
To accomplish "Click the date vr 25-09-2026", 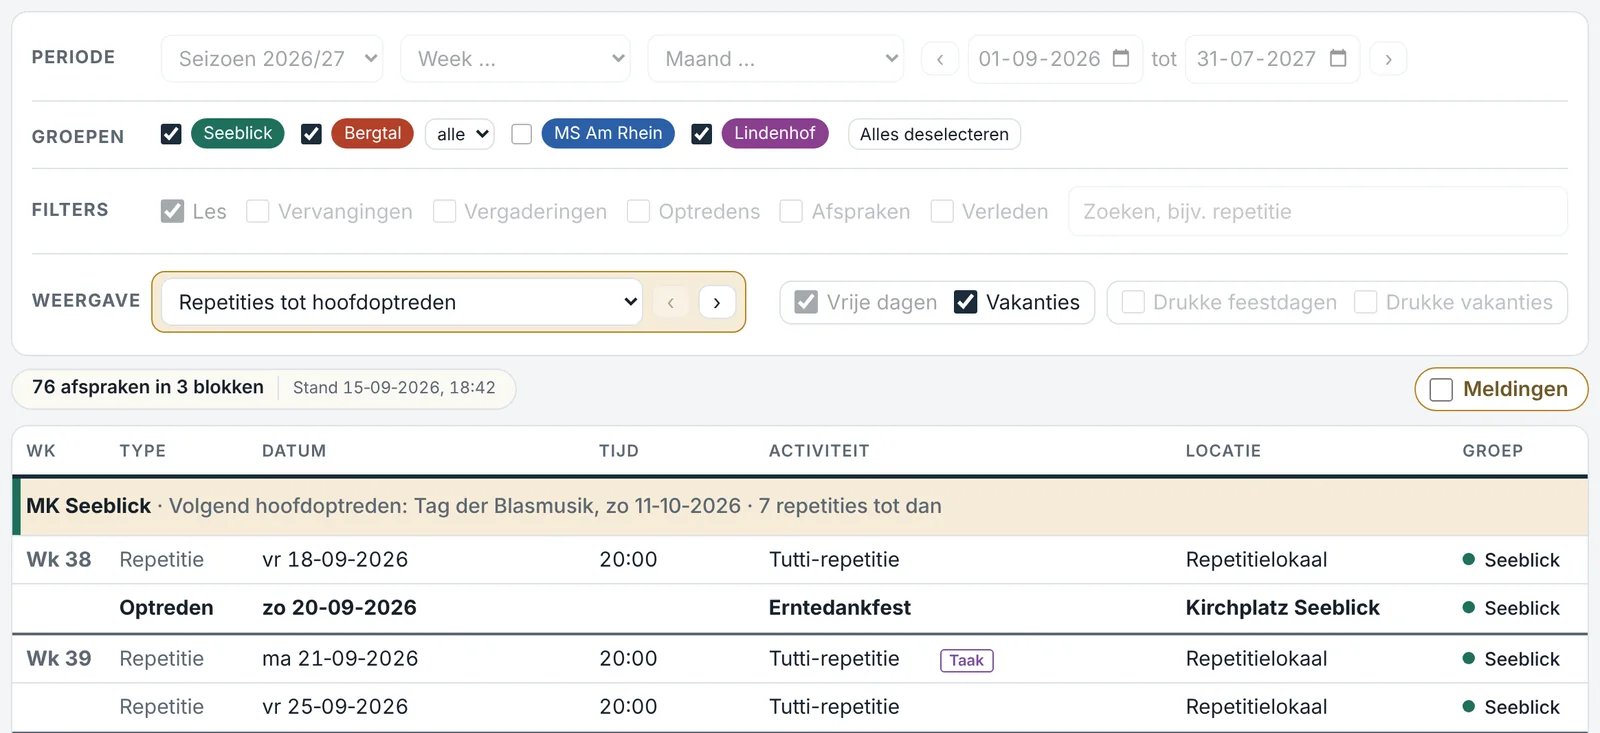I will coord(335,707).
